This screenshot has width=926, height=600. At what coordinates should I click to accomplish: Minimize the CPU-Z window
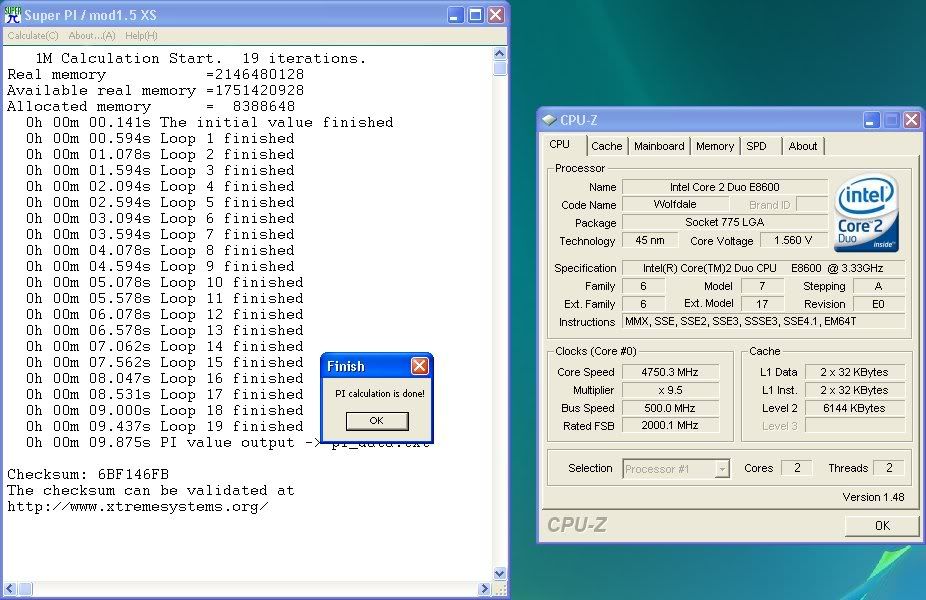[871, 120]
